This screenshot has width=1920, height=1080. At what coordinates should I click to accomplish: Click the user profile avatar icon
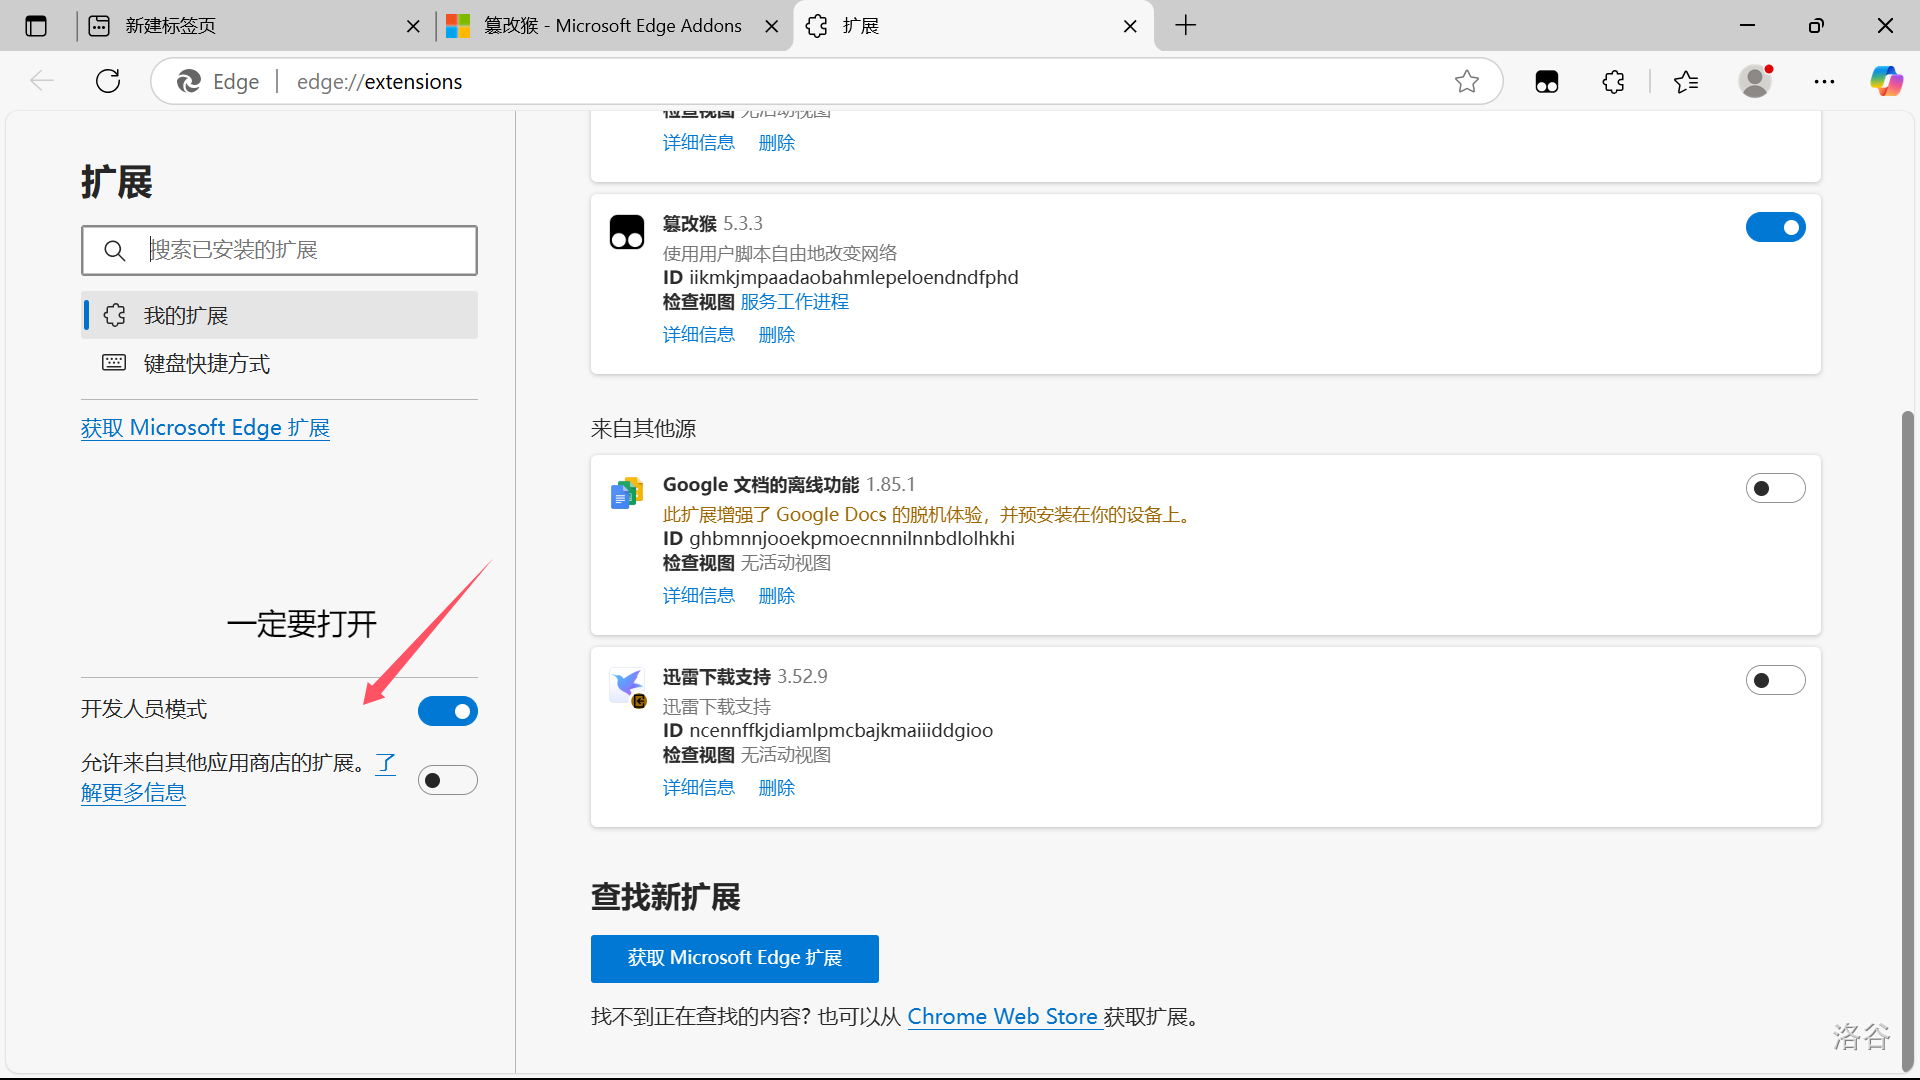(1755, 81)
